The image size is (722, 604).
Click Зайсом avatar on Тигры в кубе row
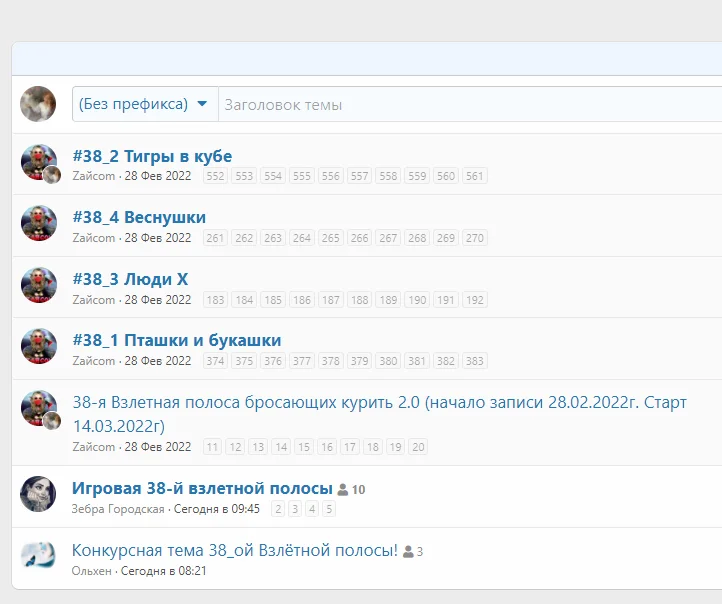click(x=39, y=162)
